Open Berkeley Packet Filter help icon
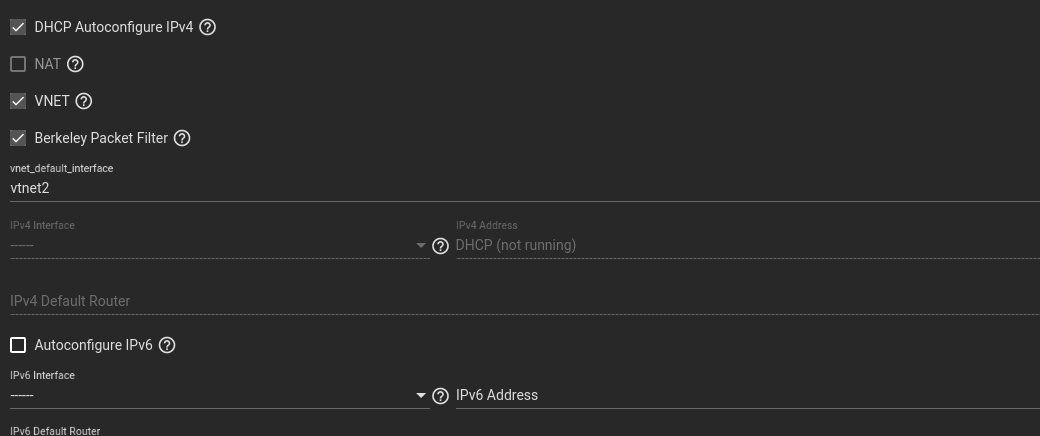This screenshot has width=1040, height=436. (182, 138)
